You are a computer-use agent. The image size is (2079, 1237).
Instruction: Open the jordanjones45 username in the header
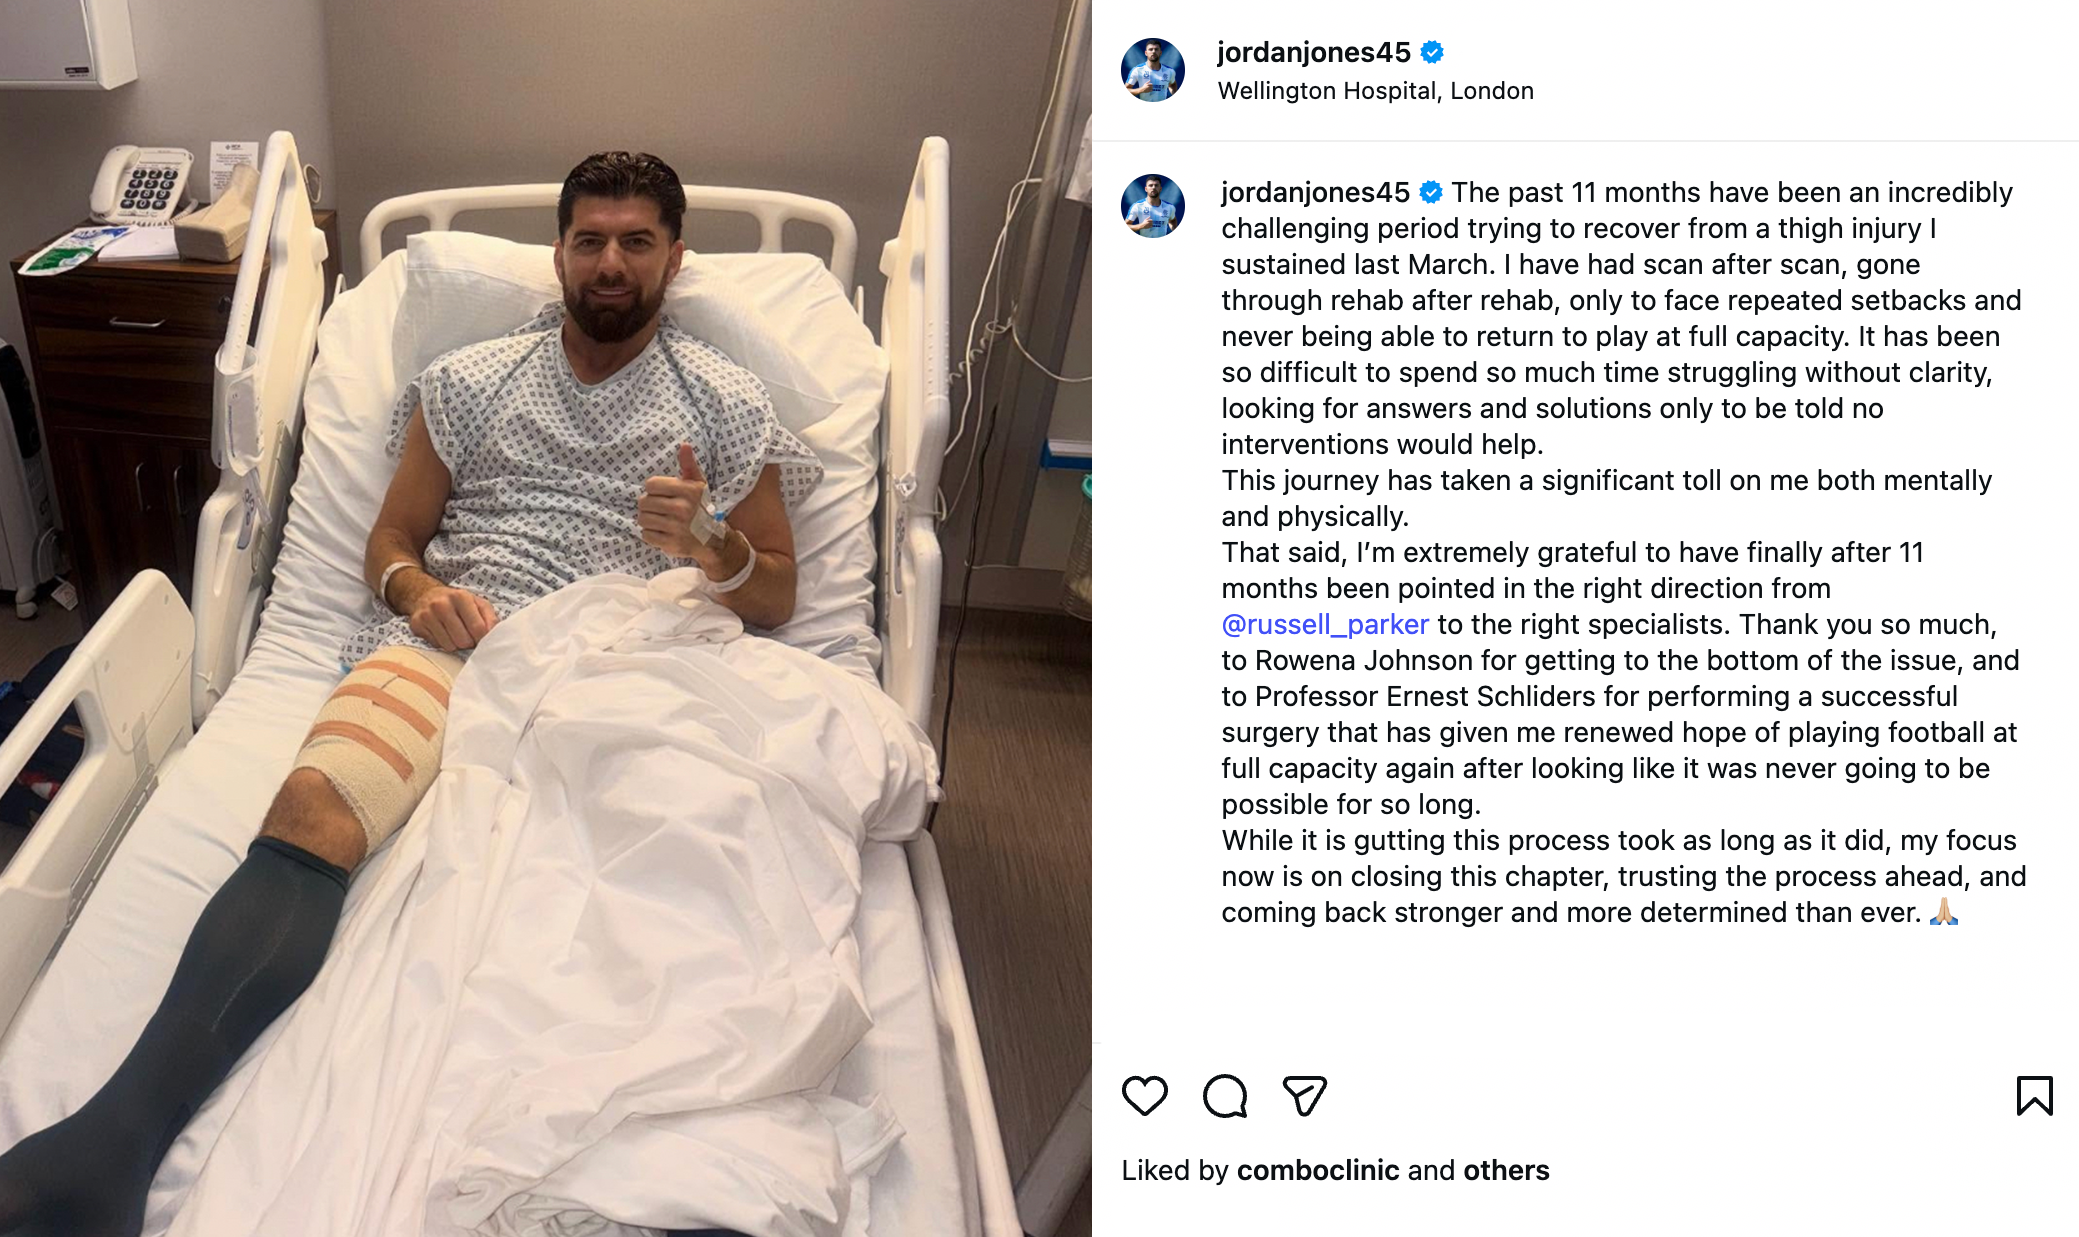click(x=1314, y=52)
